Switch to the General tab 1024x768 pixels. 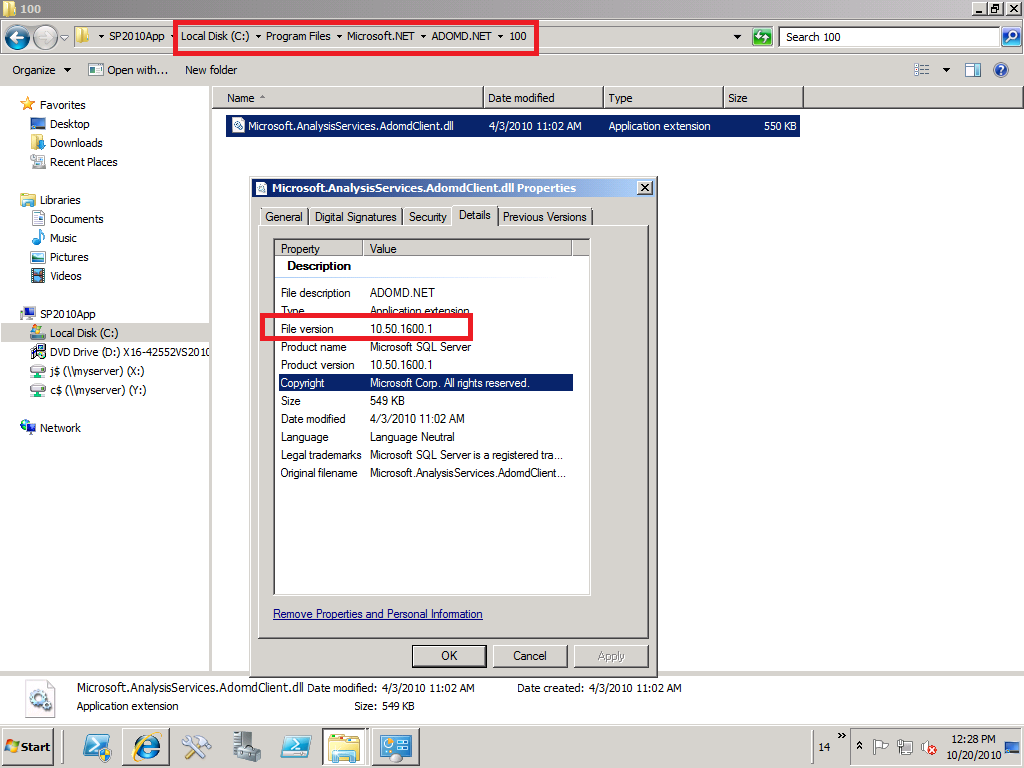click(283, 217)
